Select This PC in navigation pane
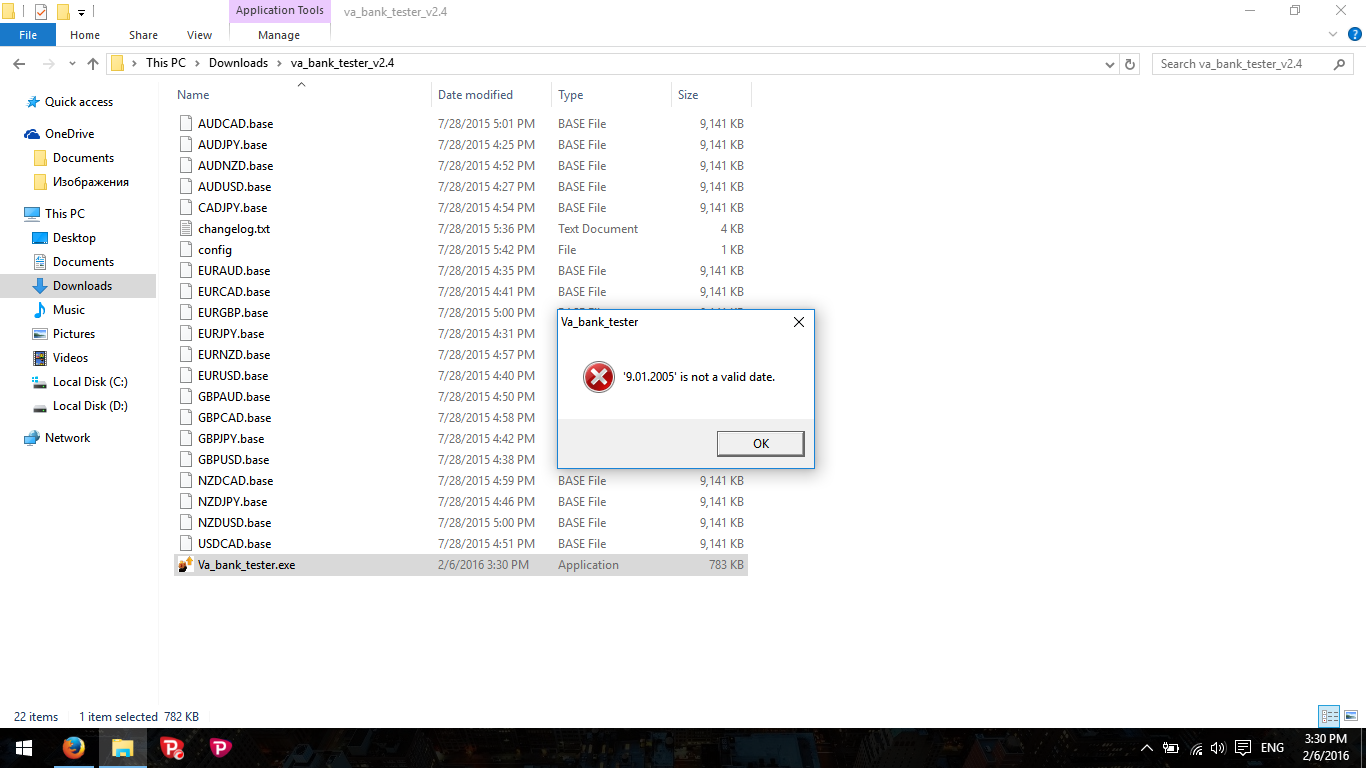 65,214
